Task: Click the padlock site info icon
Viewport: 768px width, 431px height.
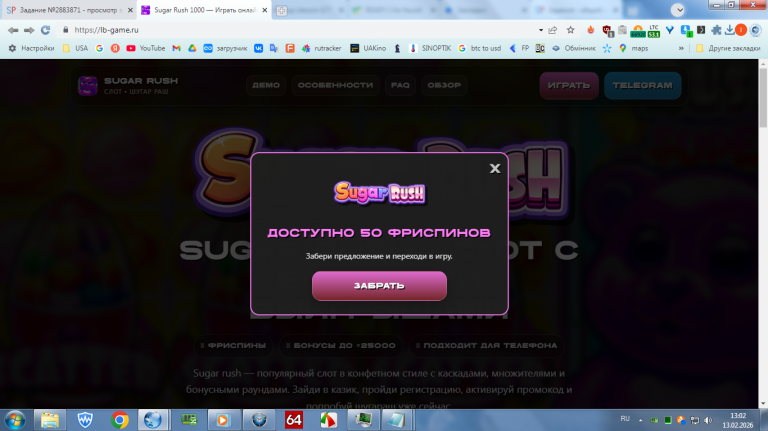Action: tap(66, 30)
